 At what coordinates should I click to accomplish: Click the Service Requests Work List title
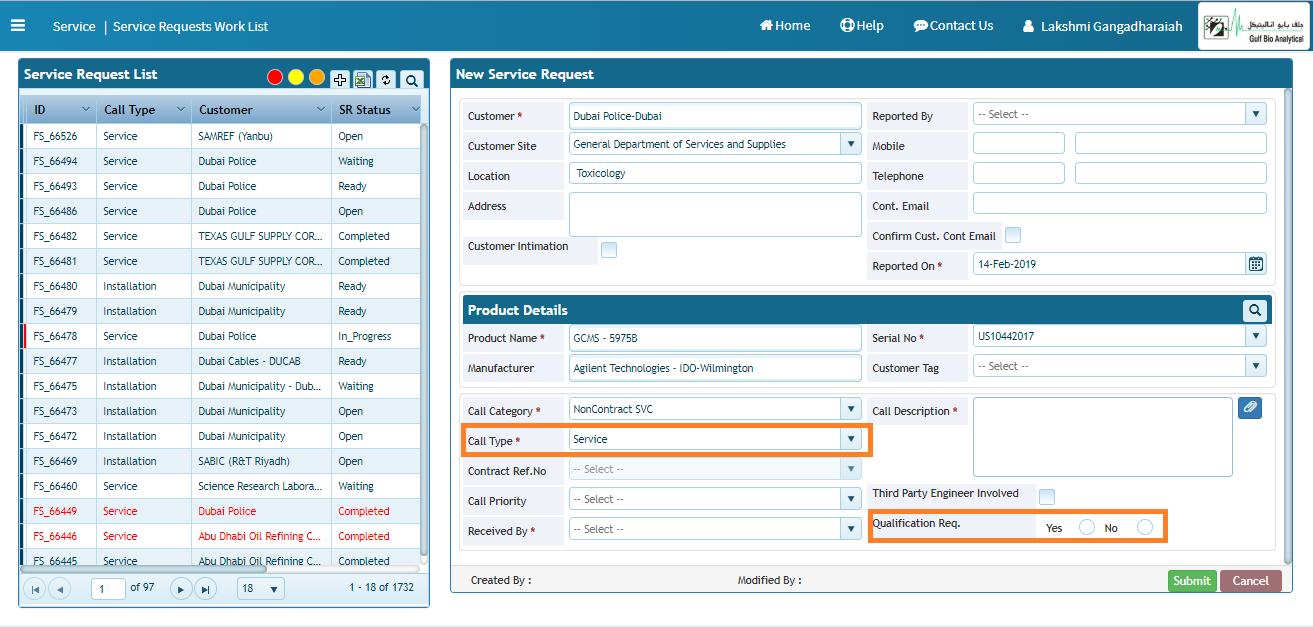[191, 26]
